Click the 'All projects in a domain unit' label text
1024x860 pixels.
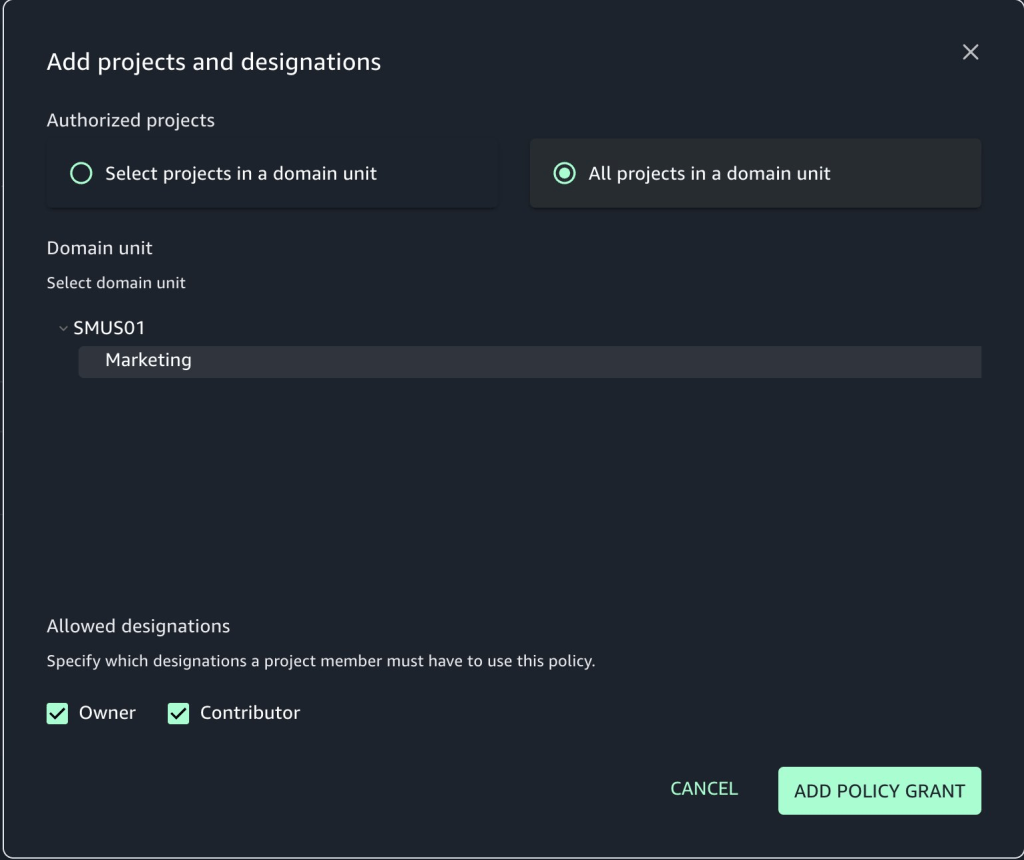(709, 173)
